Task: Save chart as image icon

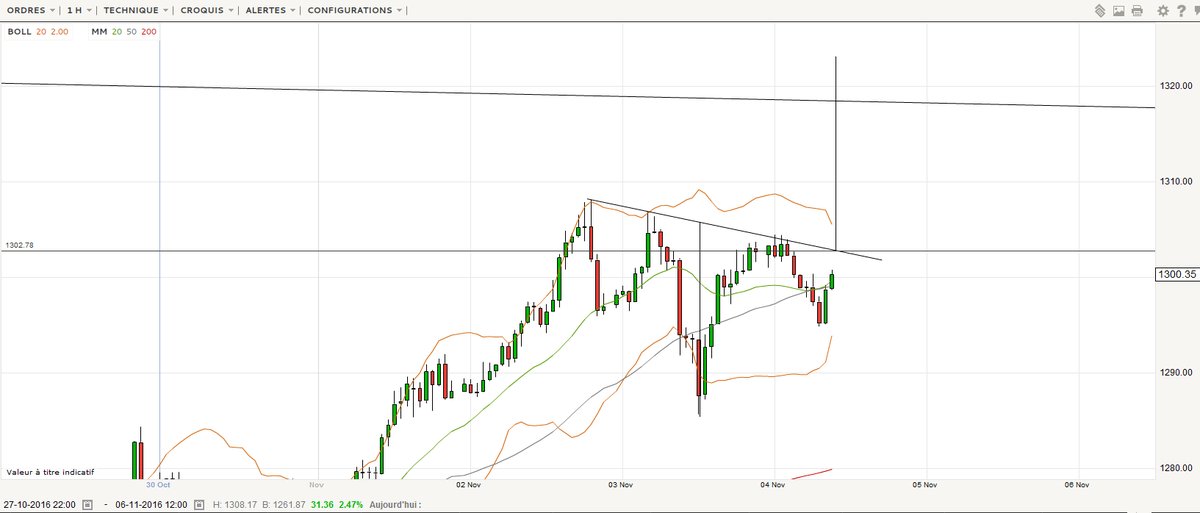Action: coord(1117,11)
